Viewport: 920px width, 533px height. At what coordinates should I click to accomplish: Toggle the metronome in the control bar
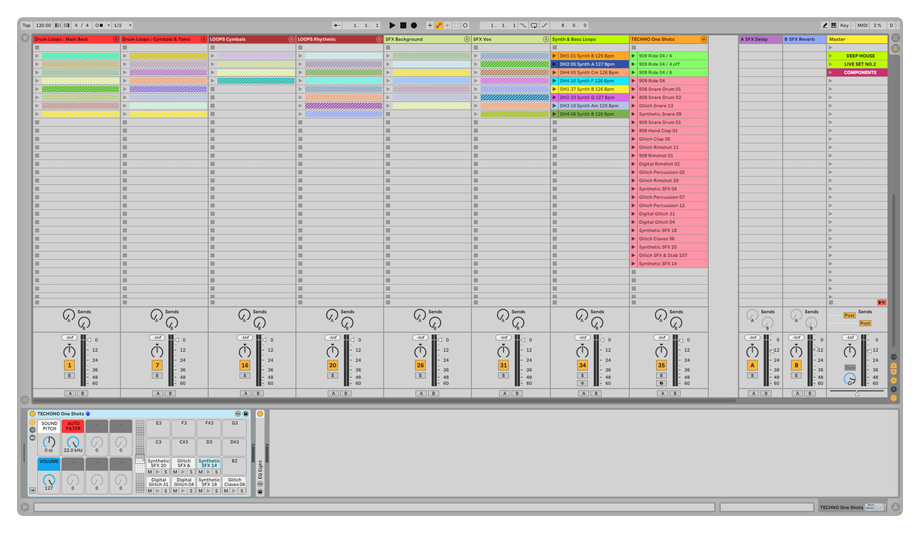pyautogui.click(x=99, y=25)
